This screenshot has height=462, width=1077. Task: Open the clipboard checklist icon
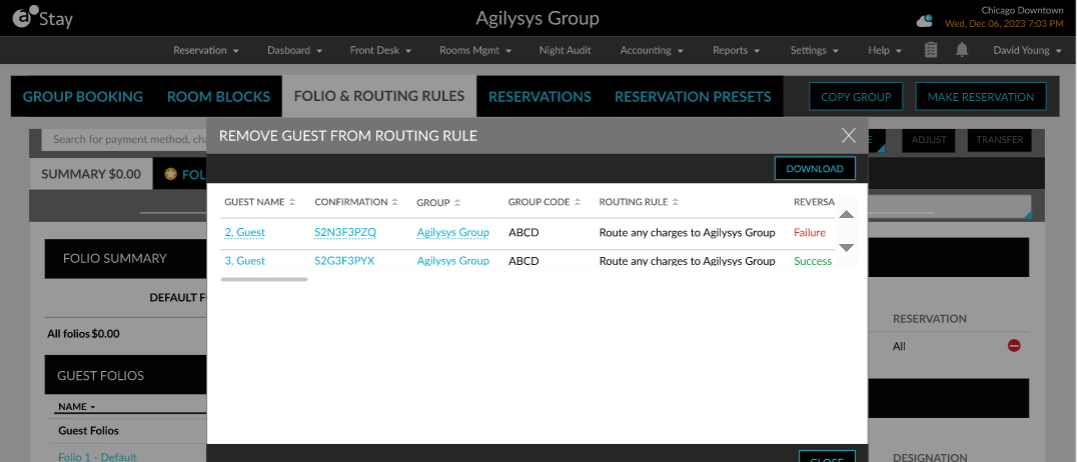click(x=931, y=50)
